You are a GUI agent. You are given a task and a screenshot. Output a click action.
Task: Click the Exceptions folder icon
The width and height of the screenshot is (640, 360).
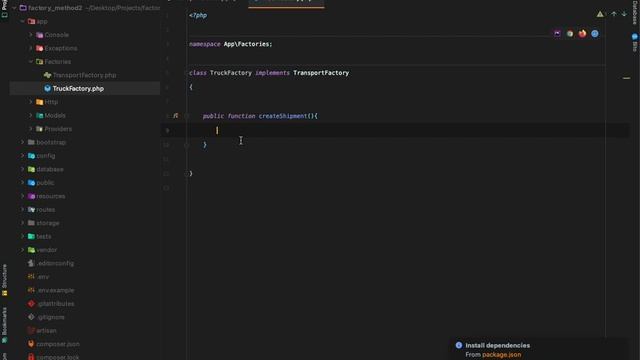(40, 48)
